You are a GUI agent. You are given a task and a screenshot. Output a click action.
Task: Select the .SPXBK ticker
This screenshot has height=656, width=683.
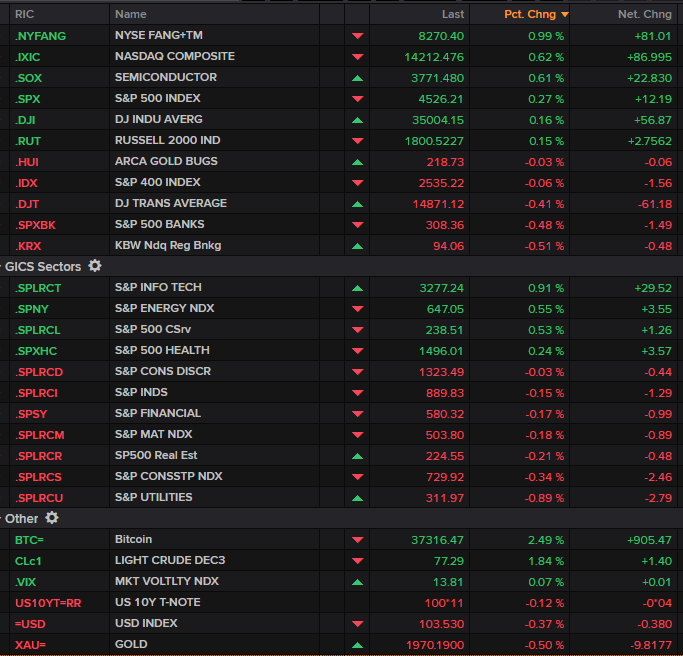(35, 225)
